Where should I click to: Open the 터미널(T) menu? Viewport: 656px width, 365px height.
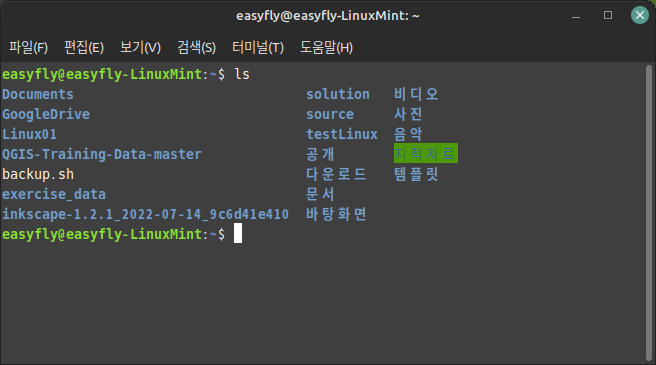258,47
